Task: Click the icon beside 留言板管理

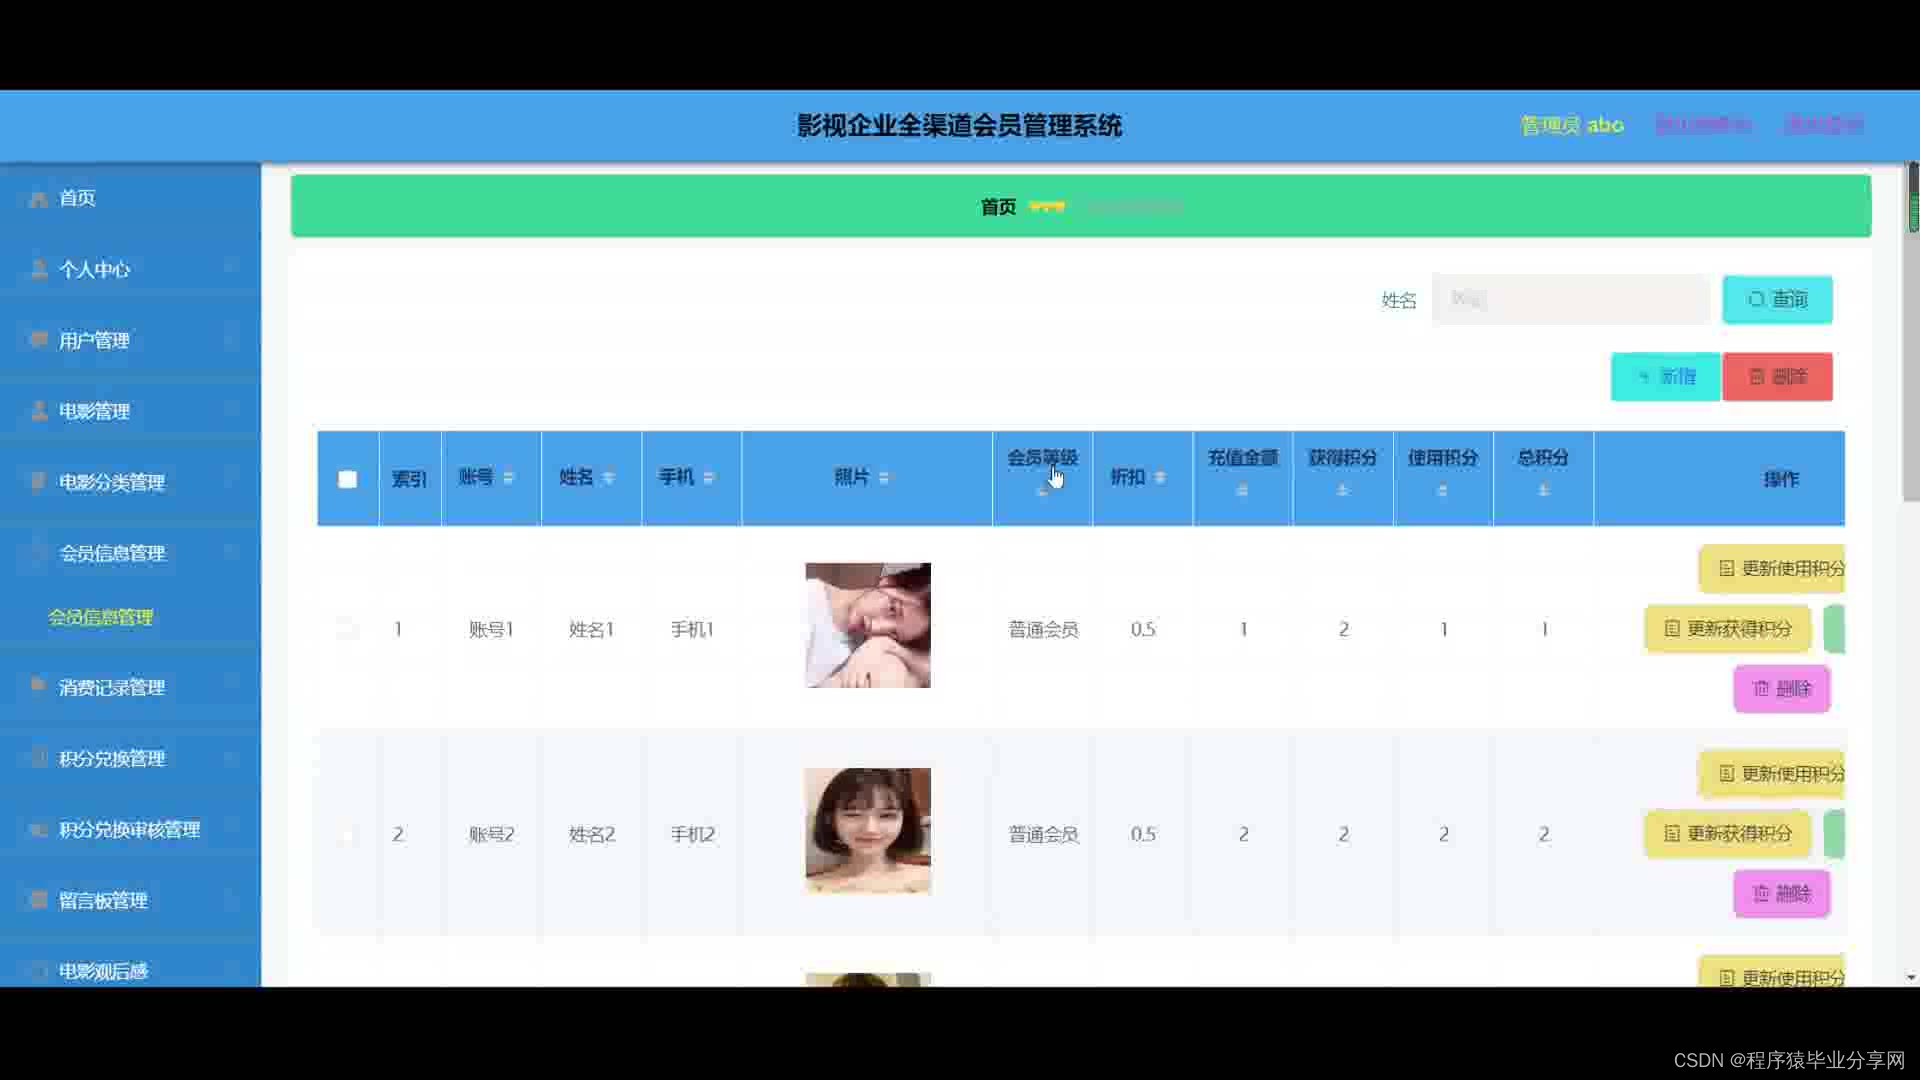Action: pos(38,900)
